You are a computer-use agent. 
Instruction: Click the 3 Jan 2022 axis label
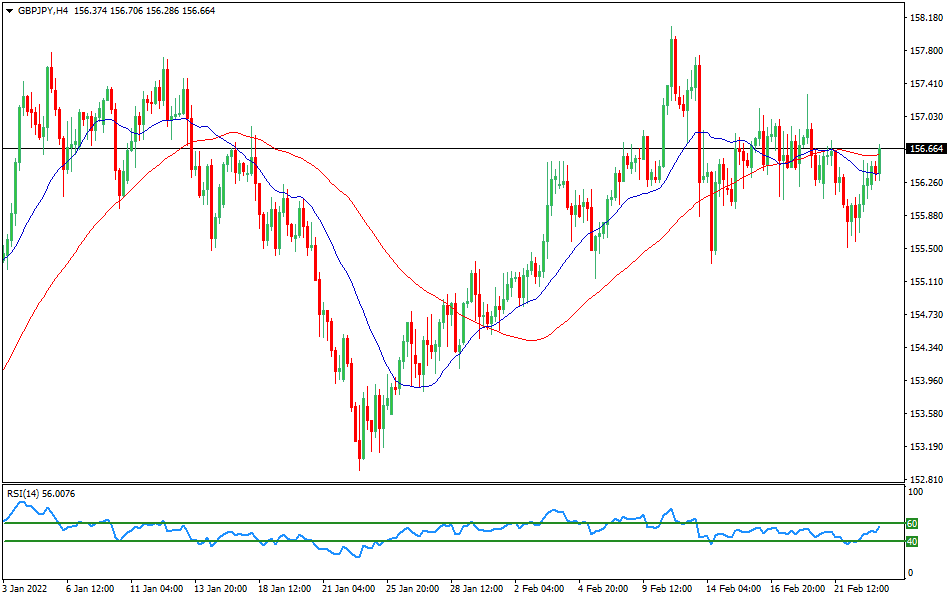coord(24,590)
